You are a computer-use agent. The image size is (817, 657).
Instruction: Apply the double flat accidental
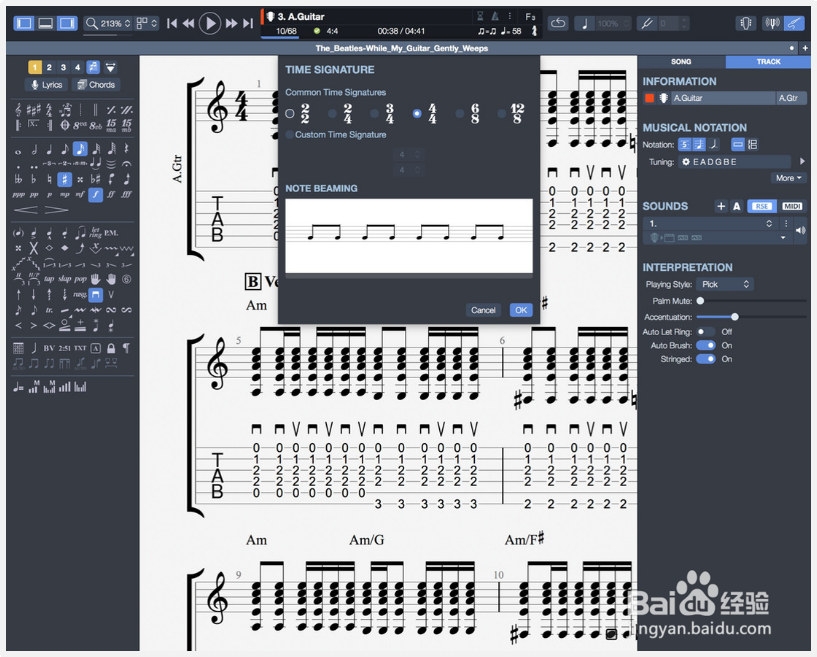(18, 179)
